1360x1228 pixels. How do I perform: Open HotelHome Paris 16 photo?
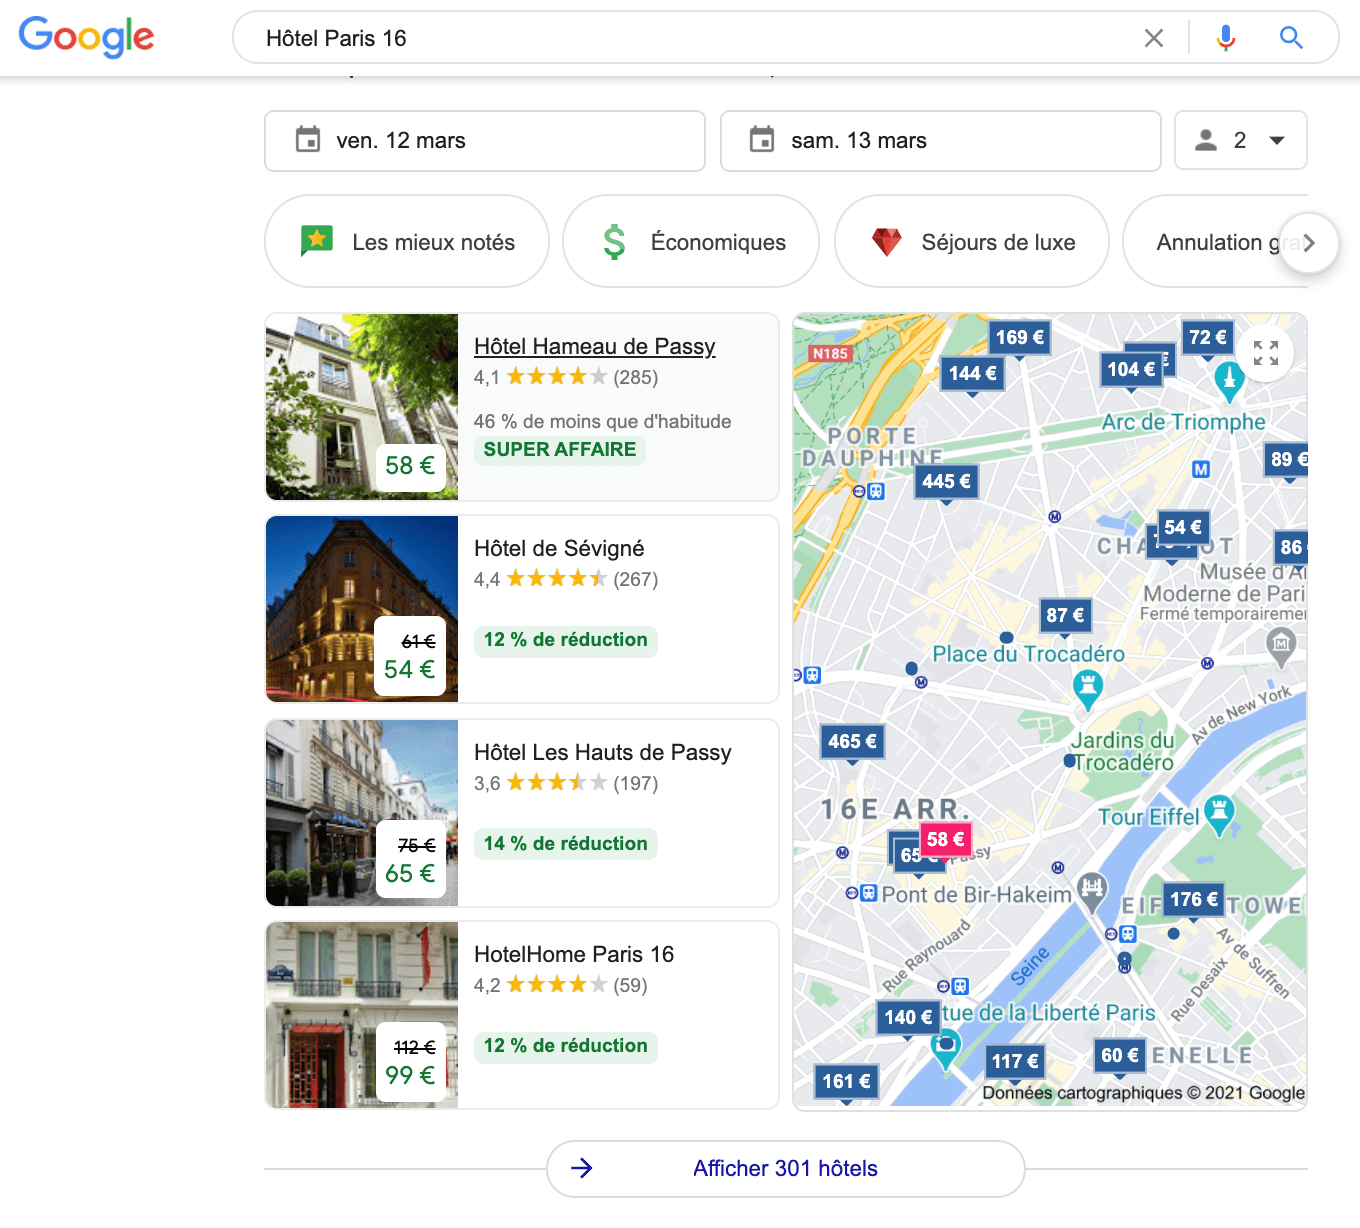tap(362, 1015)
